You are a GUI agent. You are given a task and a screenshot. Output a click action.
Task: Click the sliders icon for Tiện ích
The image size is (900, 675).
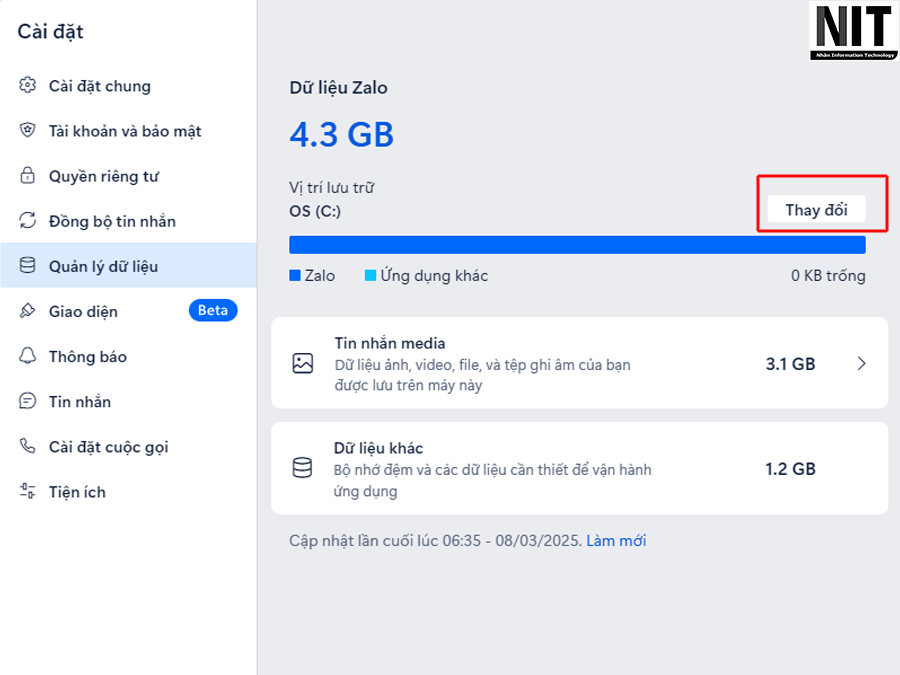[x=27, y=491]
